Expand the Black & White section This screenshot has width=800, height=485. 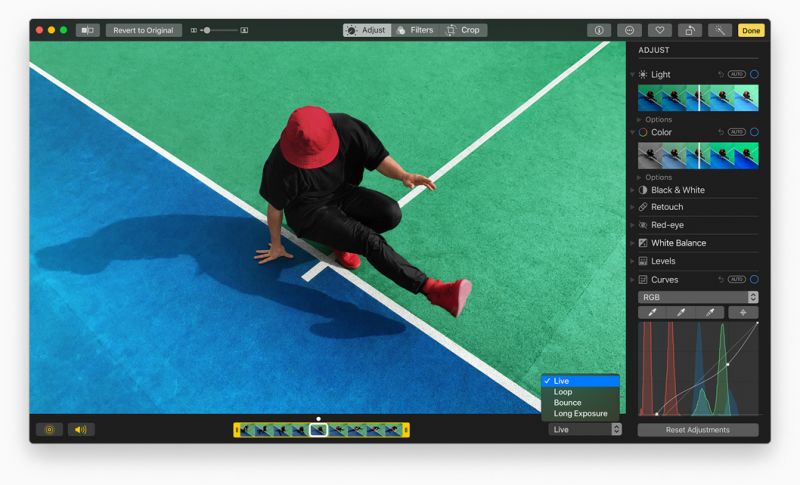click(x=633, y=190)
